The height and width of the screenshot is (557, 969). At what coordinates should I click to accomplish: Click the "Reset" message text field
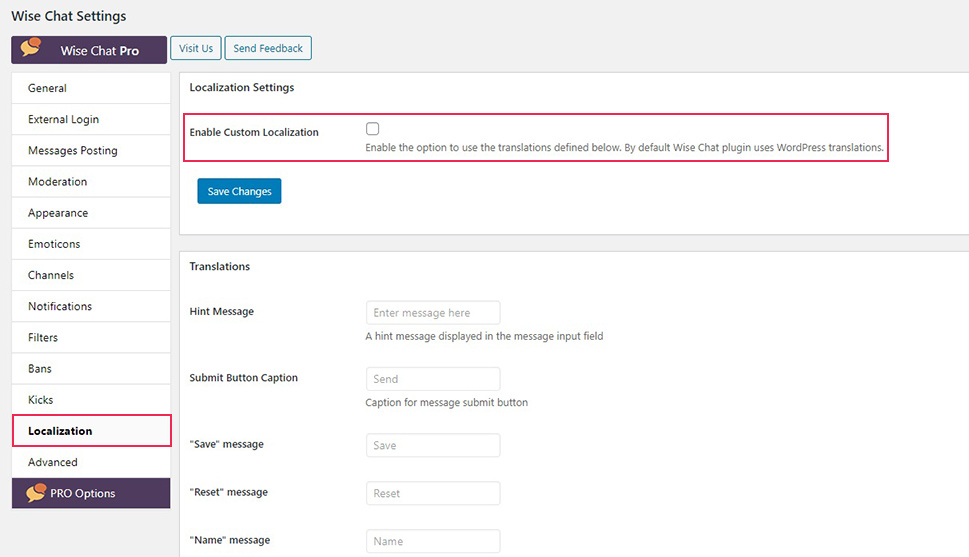pyautogui.click(x=433, y=493)
